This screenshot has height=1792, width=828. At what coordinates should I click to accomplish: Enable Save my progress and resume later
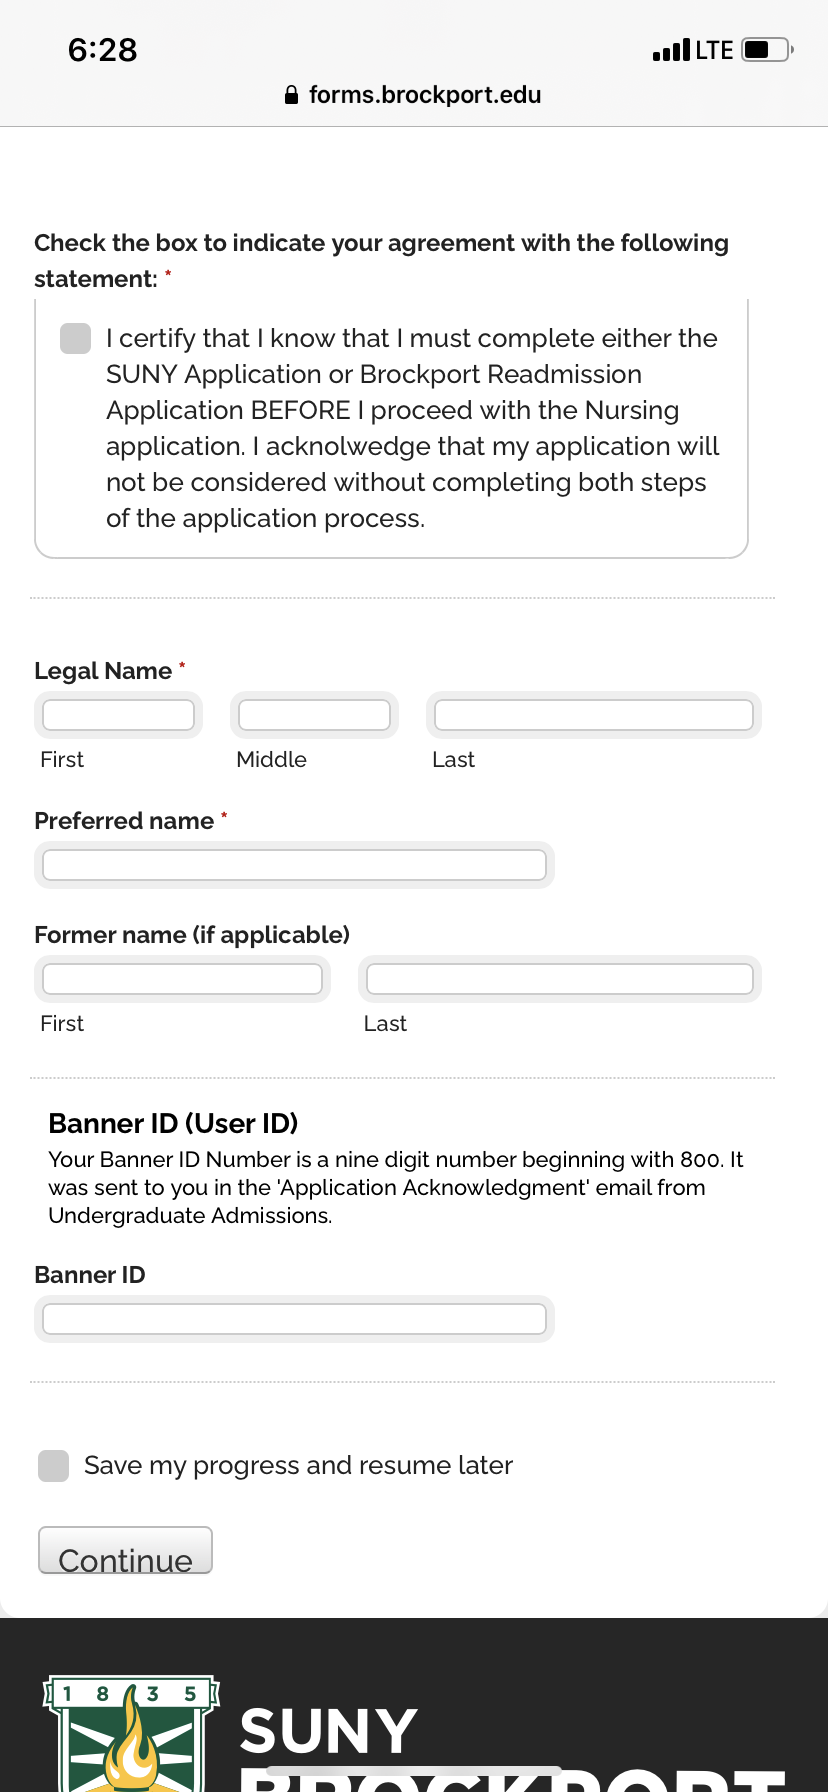click(53, 1466)
